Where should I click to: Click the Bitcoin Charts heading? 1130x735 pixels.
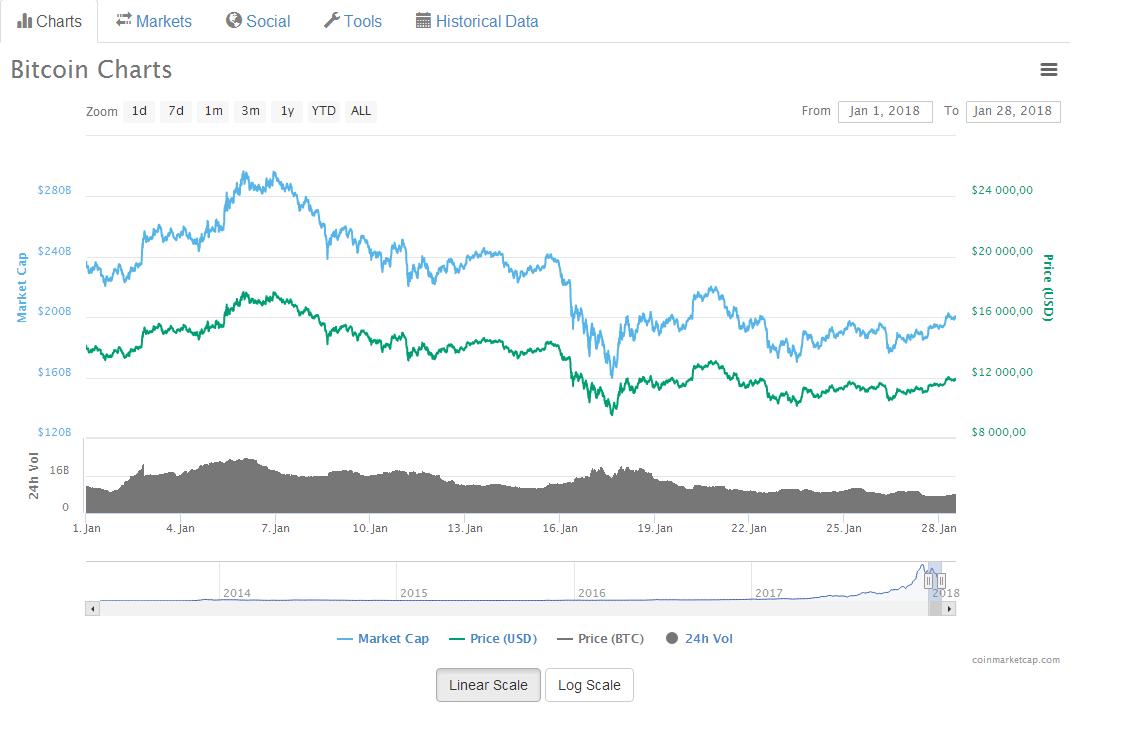pos(92,70)
